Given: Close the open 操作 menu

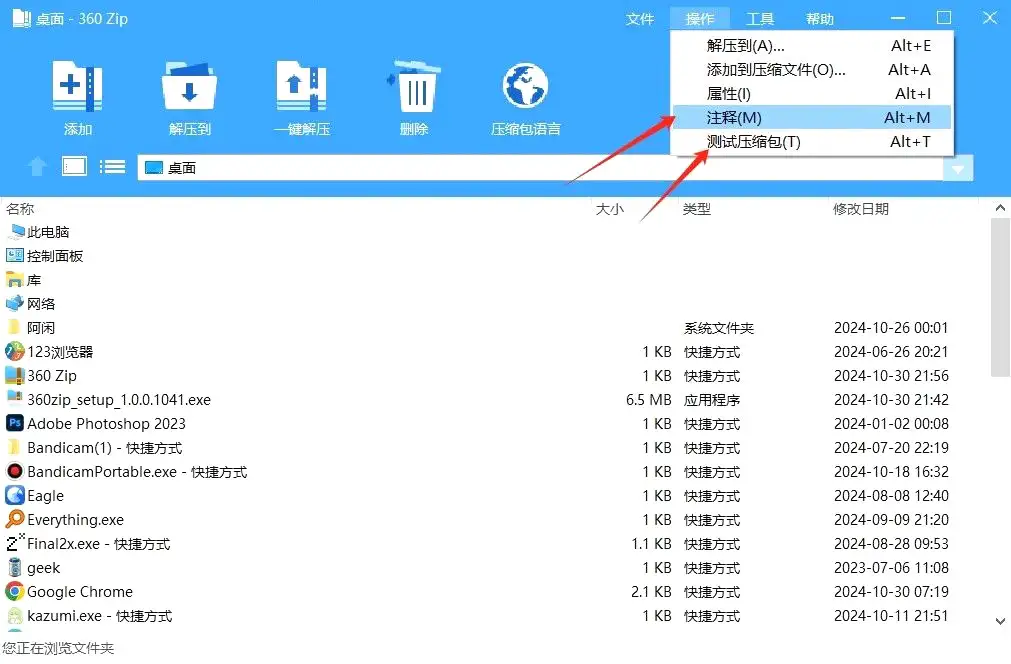Looking at the screenshot, I should (x=700, y=19).
